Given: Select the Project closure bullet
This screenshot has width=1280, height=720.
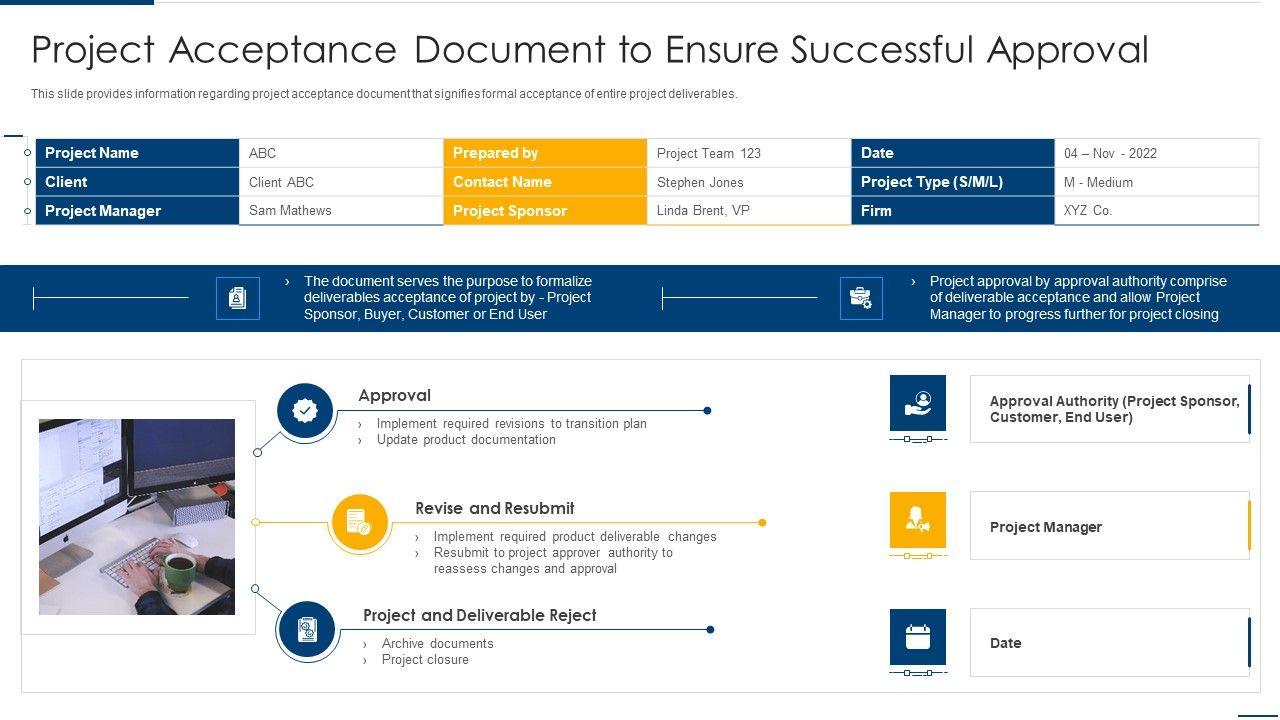Looking at the screenshot, I should tap(425, 660).
